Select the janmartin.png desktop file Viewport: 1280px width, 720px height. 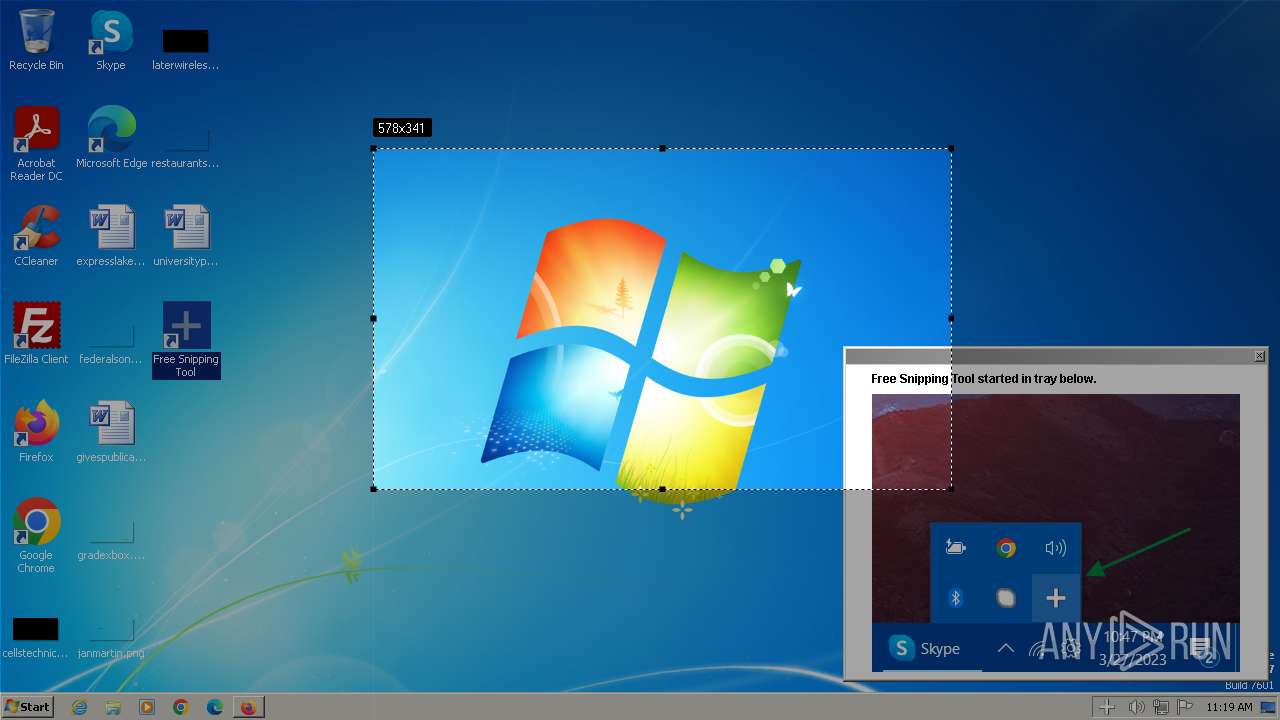pos(111,638)
